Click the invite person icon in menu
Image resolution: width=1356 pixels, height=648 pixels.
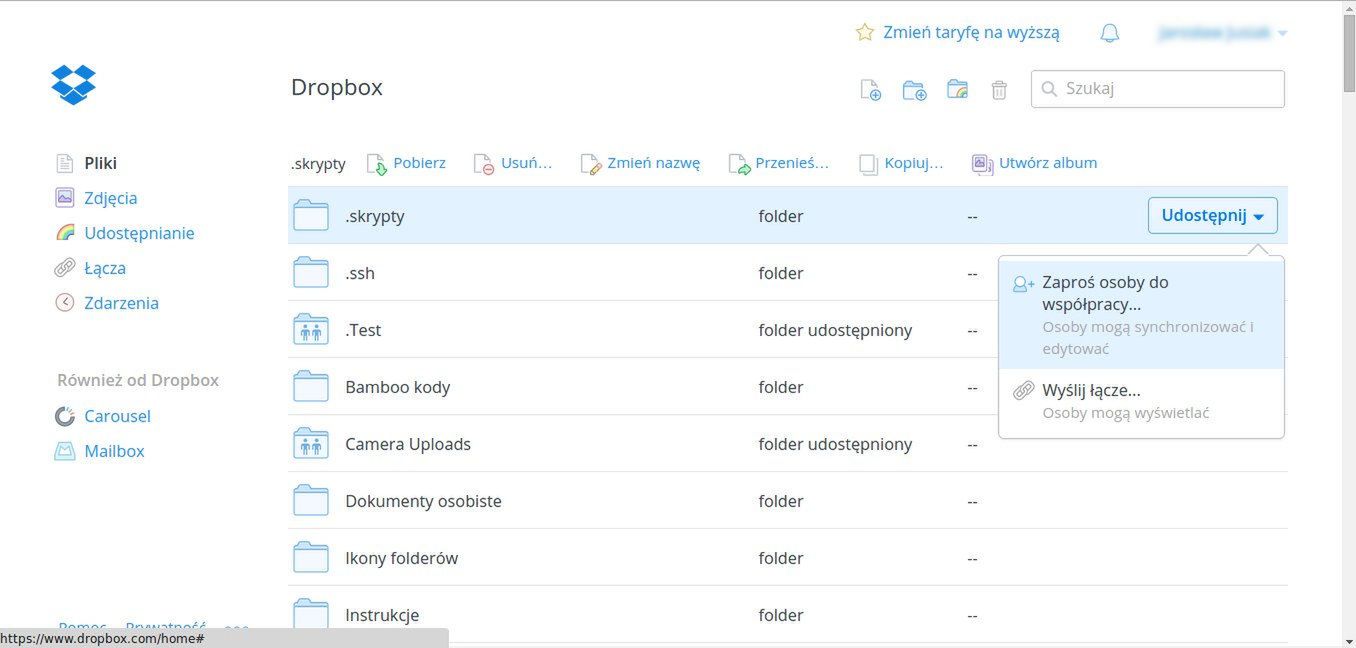1023,284
